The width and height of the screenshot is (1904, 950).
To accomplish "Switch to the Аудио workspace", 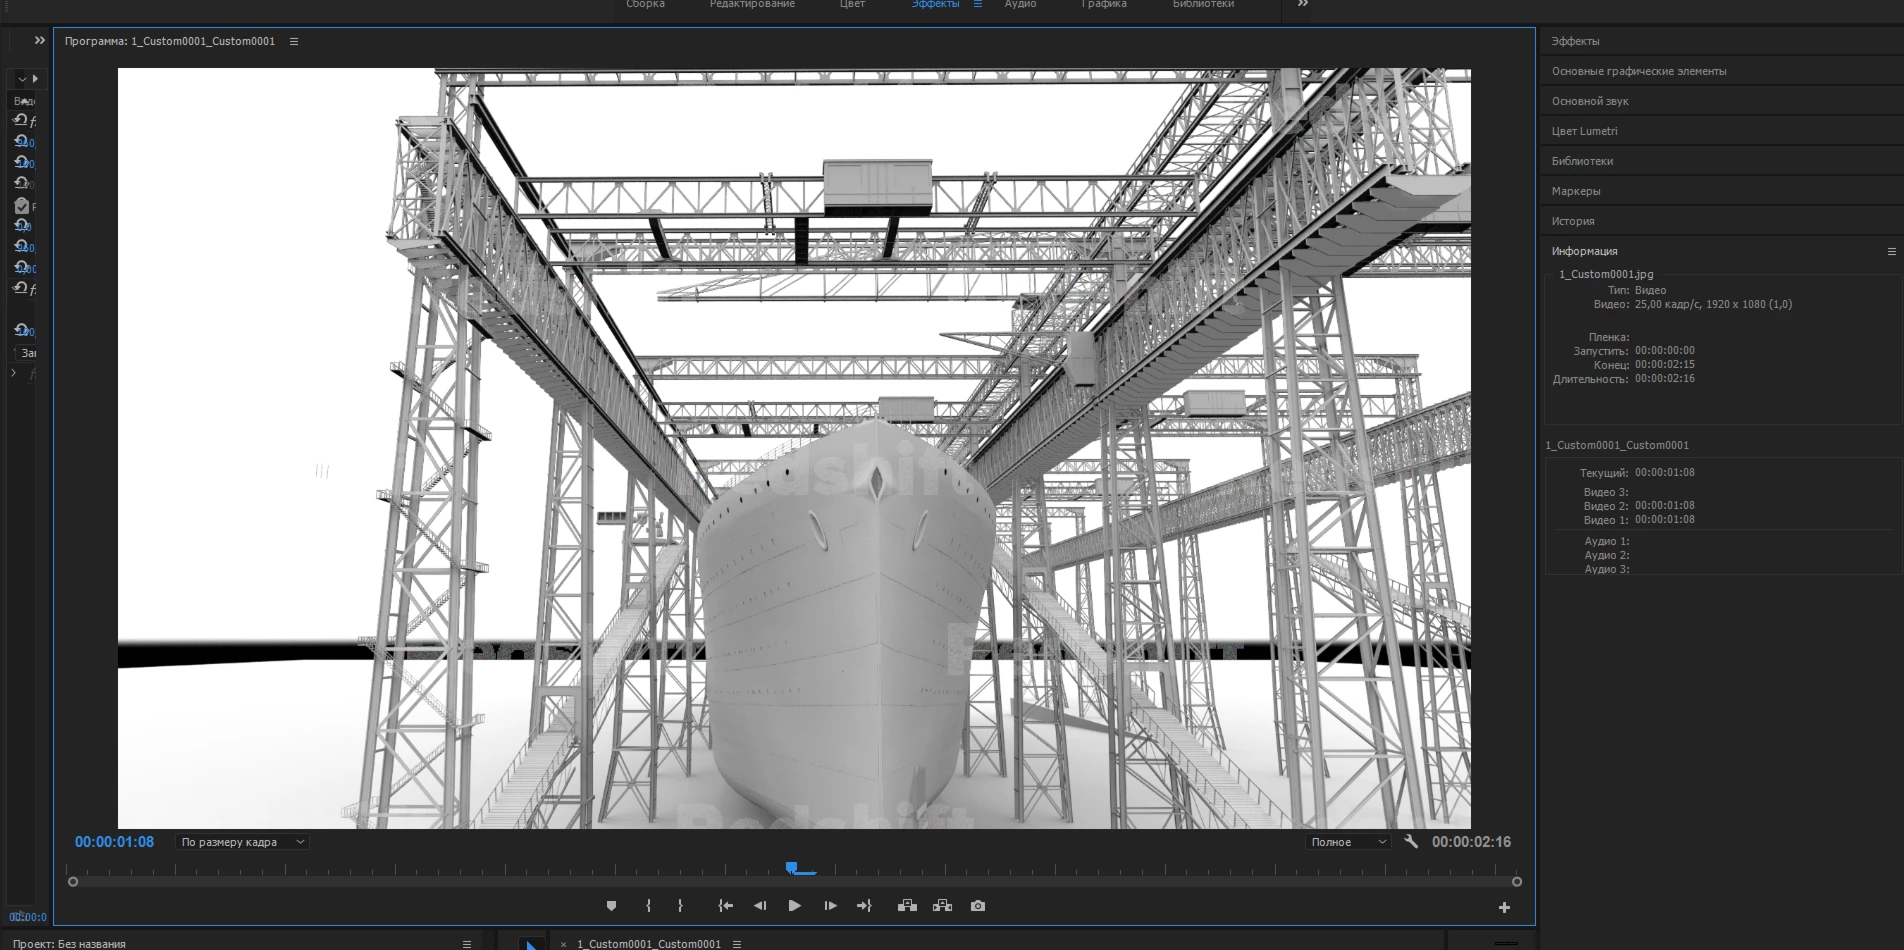I will (1020, 4).
